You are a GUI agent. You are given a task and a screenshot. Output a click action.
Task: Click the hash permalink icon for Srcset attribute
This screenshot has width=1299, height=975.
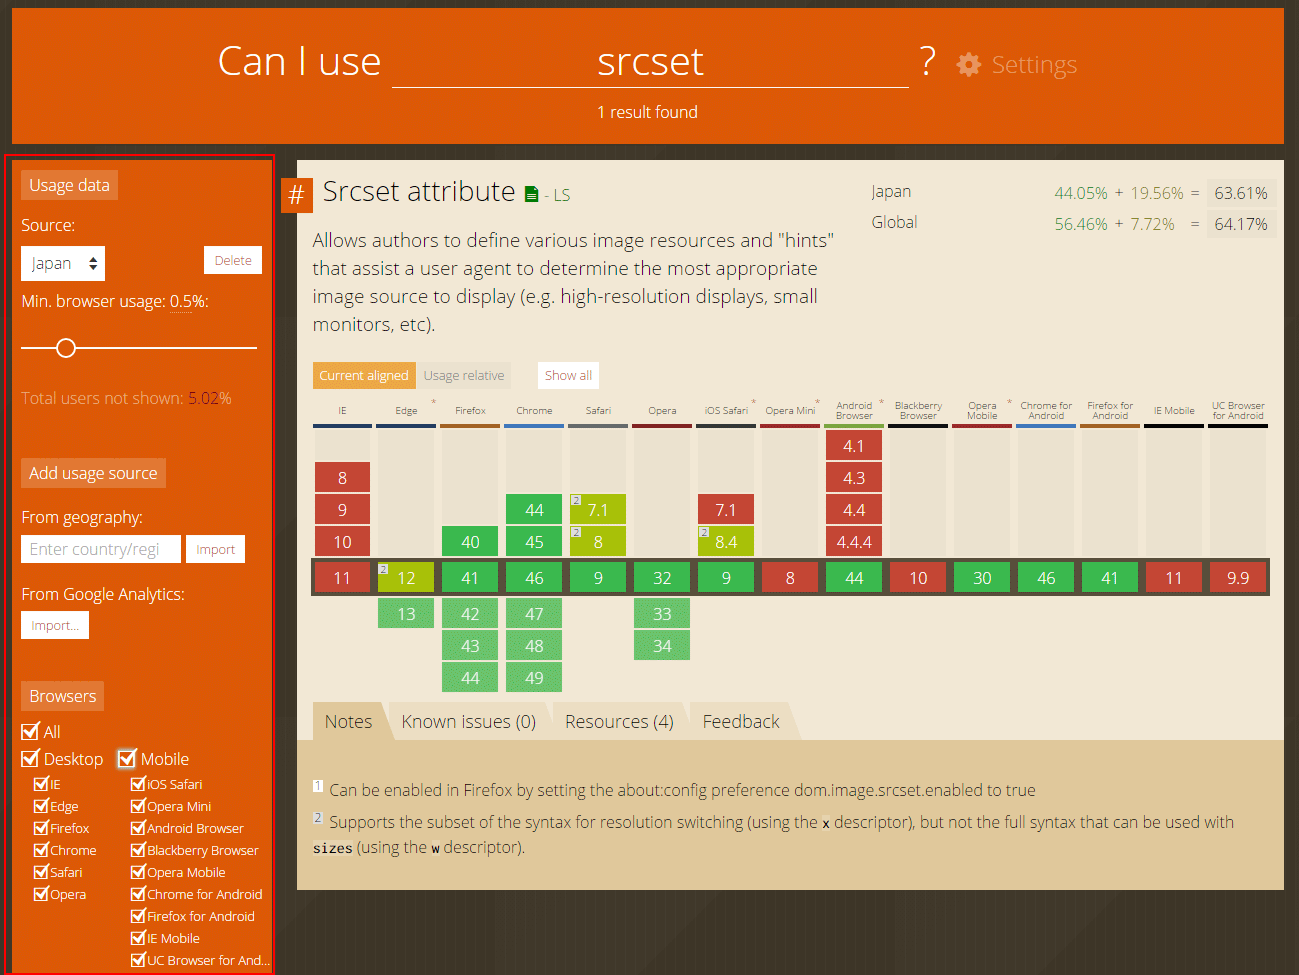tap(297, 194)
